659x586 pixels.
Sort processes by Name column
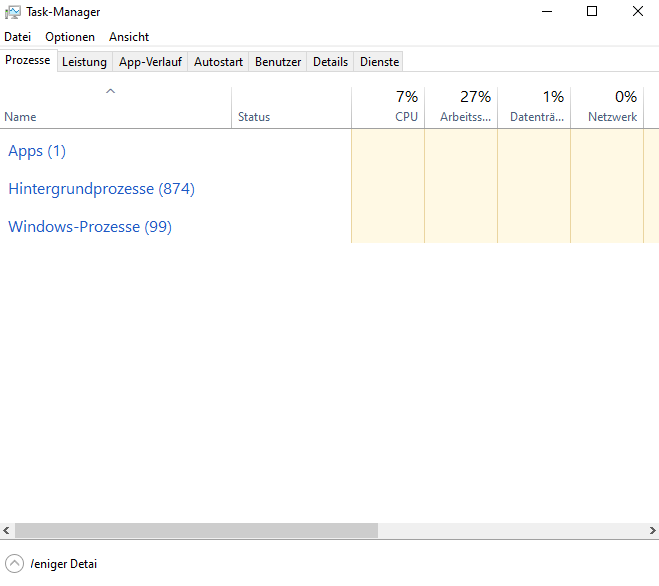coord(116,107)
